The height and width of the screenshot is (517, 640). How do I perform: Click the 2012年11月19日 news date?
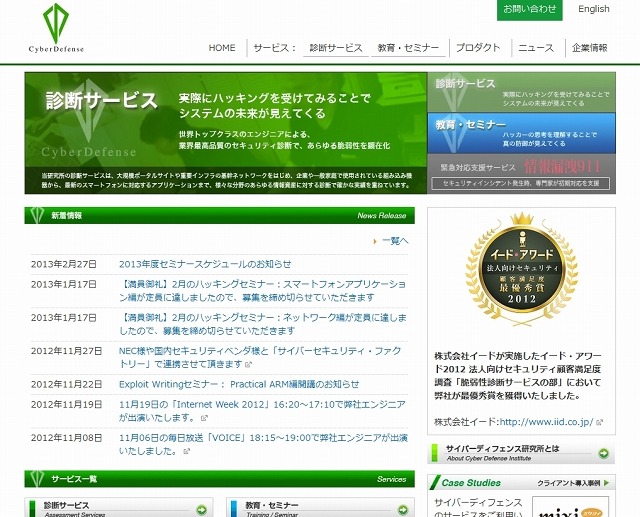67,404
